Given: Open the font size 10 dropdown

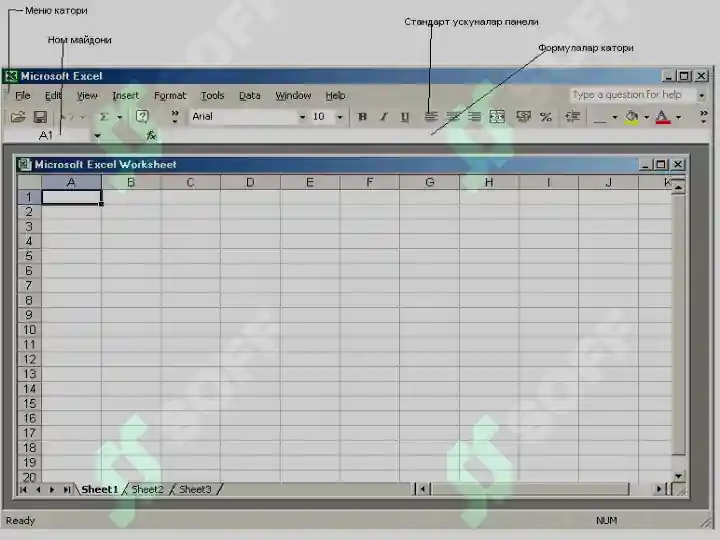Looking at the screenshot, I should 340,117.
